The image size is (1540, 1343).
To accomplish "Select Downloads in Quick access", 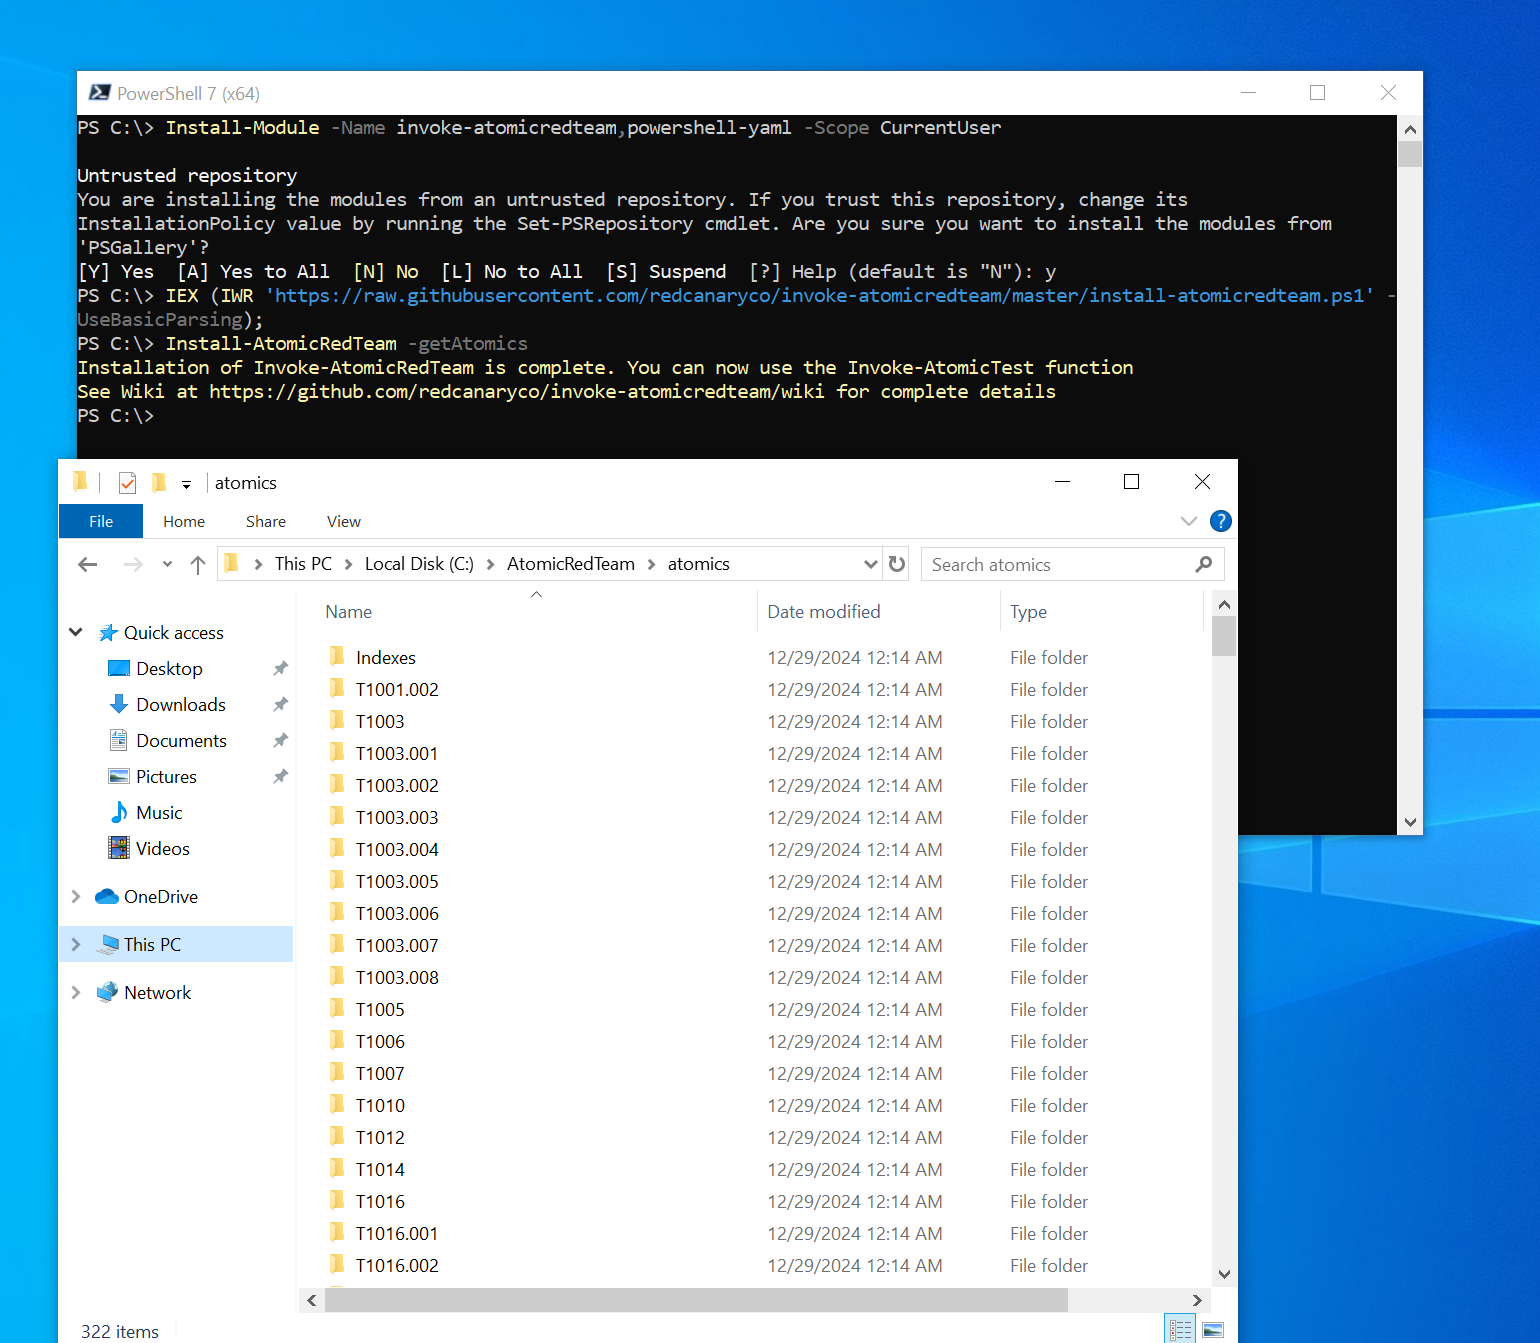I will pos(181,705).
